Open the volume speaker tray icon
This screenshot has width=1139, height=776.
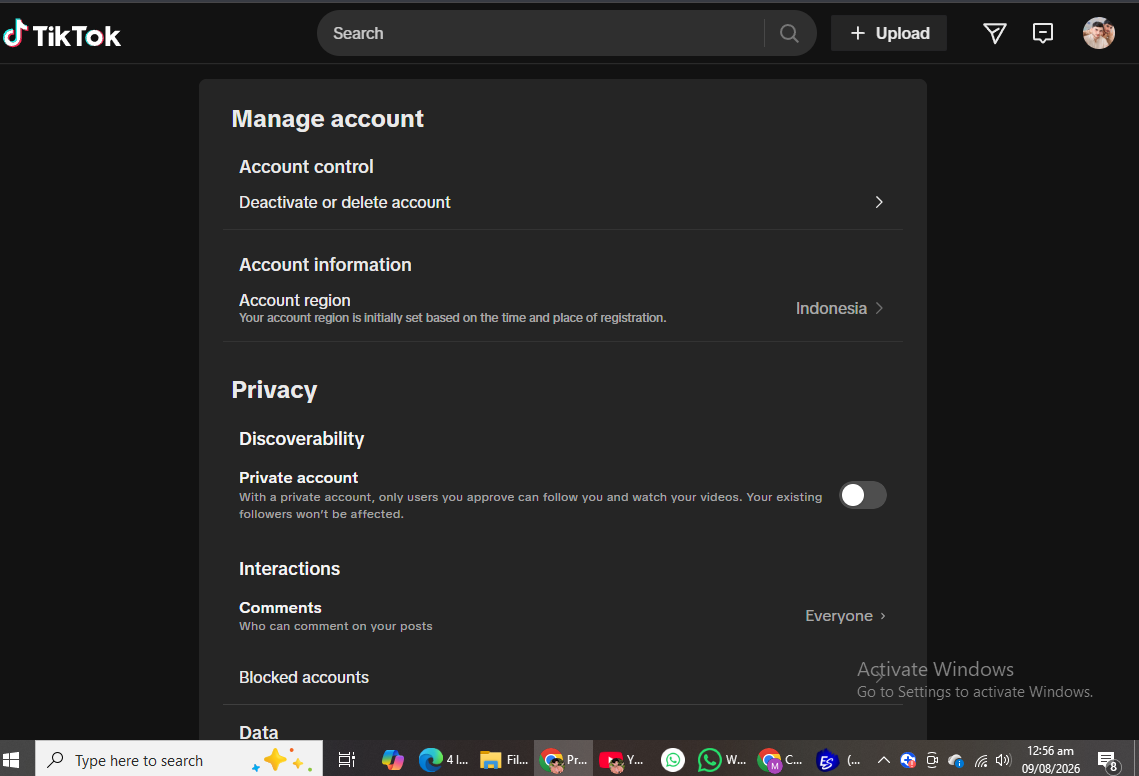click(1003, 761)
